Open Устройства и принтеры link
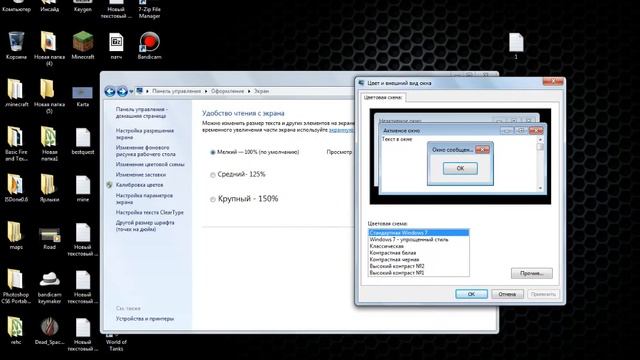This screenshot has width=640, height=360. point(145,318)
